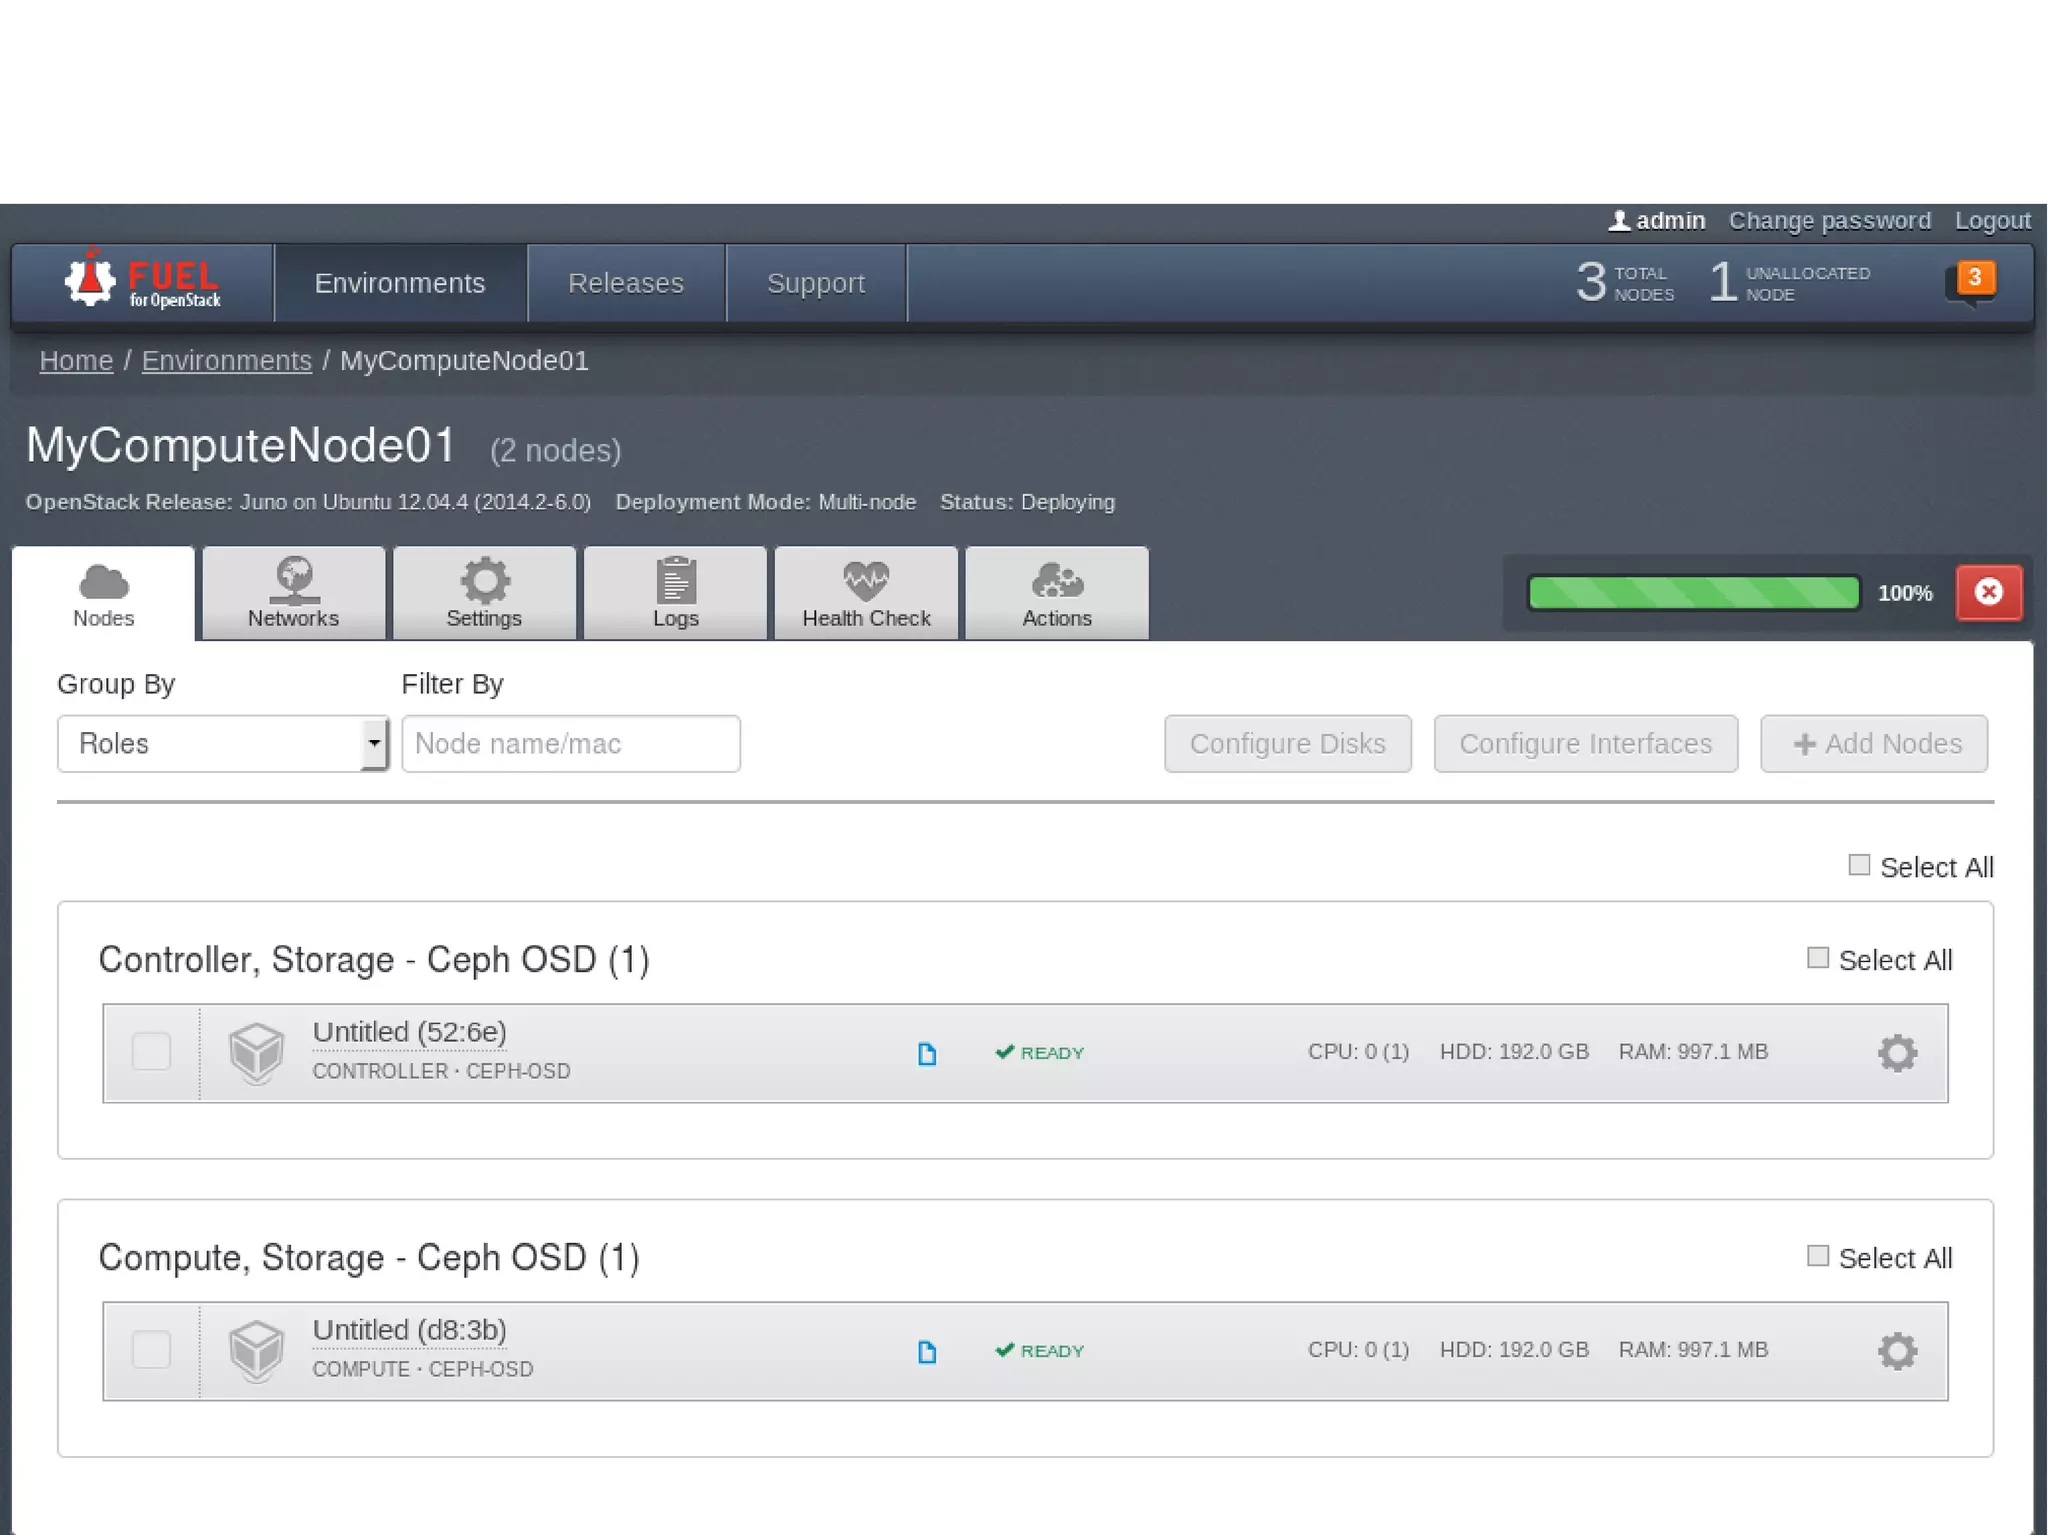Viewport: 2048px width, 1535px height.
Task: Toggle Select All for Compute, Storage group
Action: [x=1818, y=1256]
